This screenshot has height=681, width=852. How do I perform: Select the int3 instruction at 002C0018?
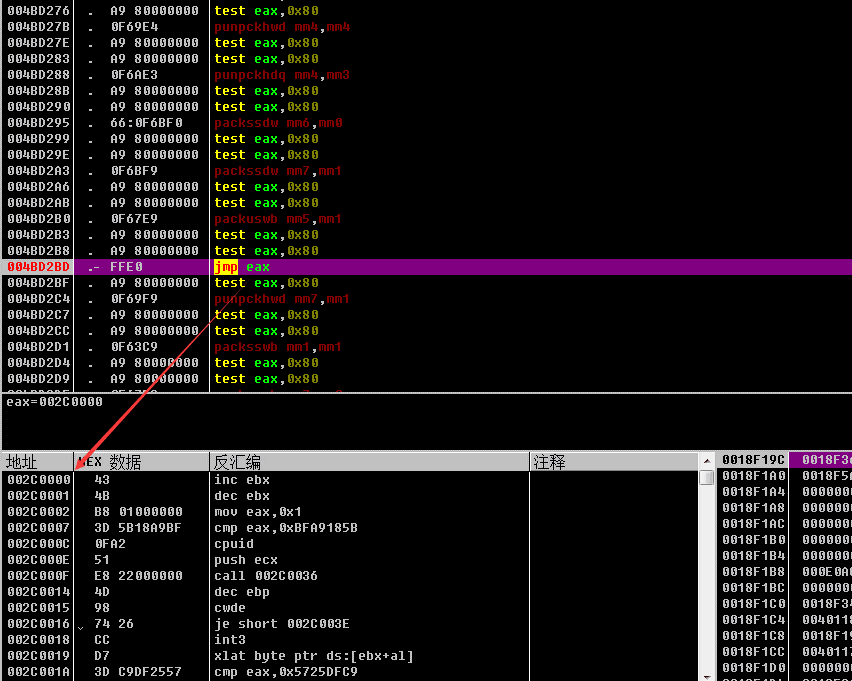(230, 640)
